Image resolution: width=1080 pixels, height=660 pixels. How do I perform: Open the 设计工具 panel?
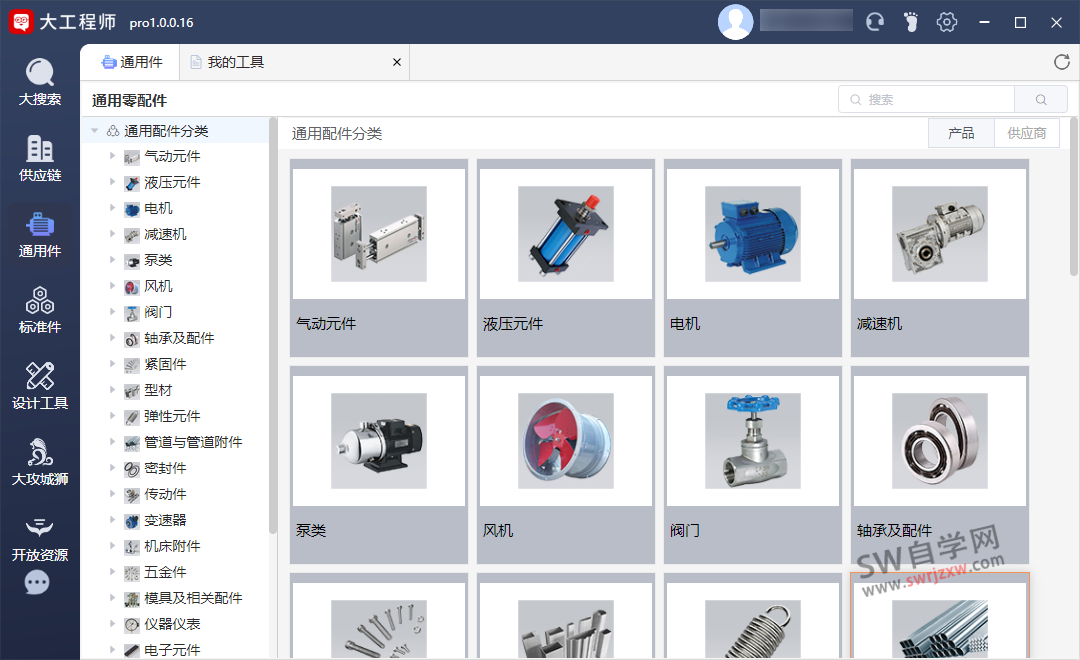[40, 385]
